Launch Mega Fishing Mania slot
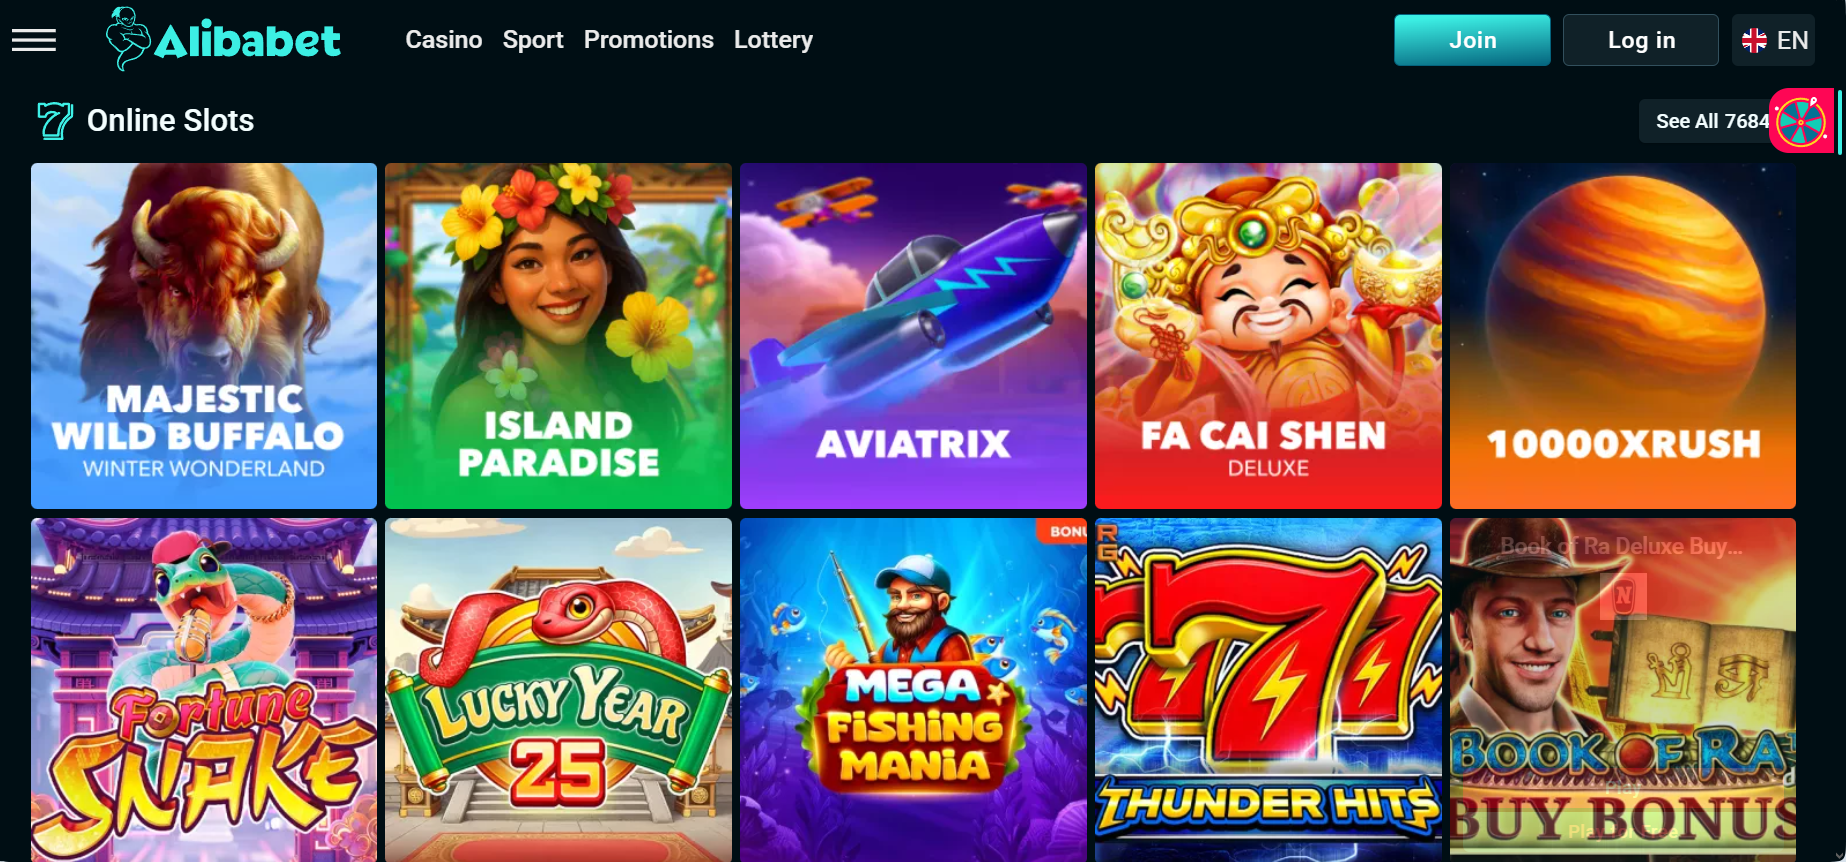Image resolution: width=1846 pixels, height=862 pixels. click(x=913, y=690)
